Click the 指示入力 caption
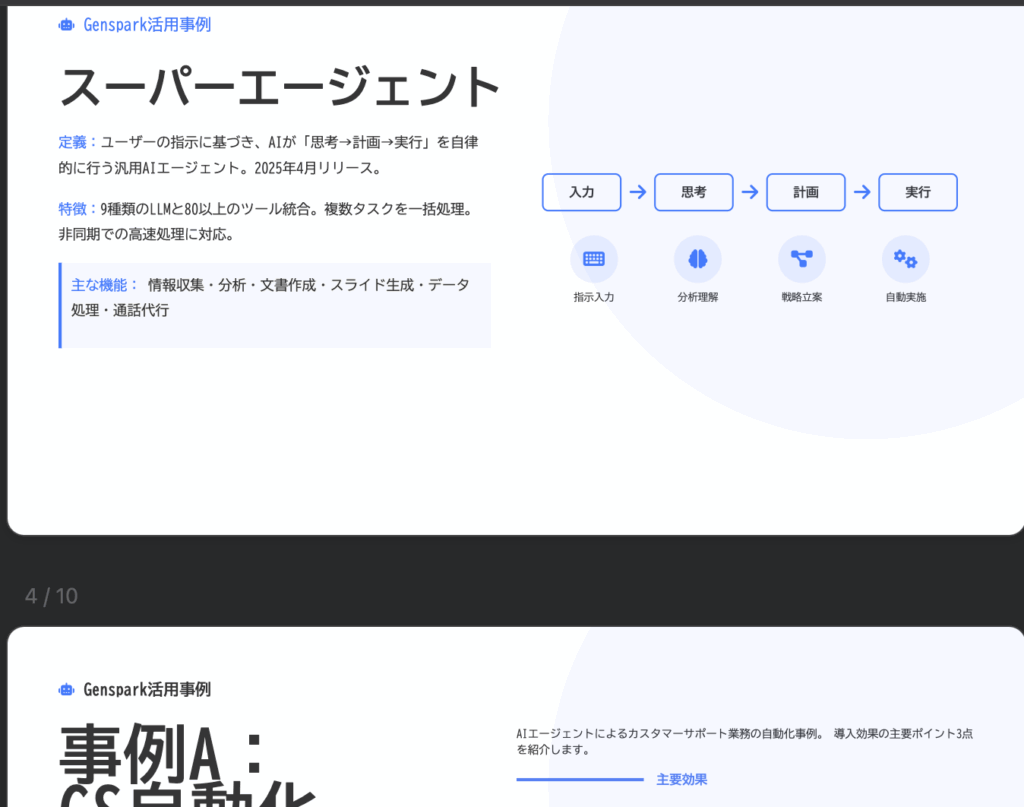Screen dimensions: 1024x807 pos(594,297)
